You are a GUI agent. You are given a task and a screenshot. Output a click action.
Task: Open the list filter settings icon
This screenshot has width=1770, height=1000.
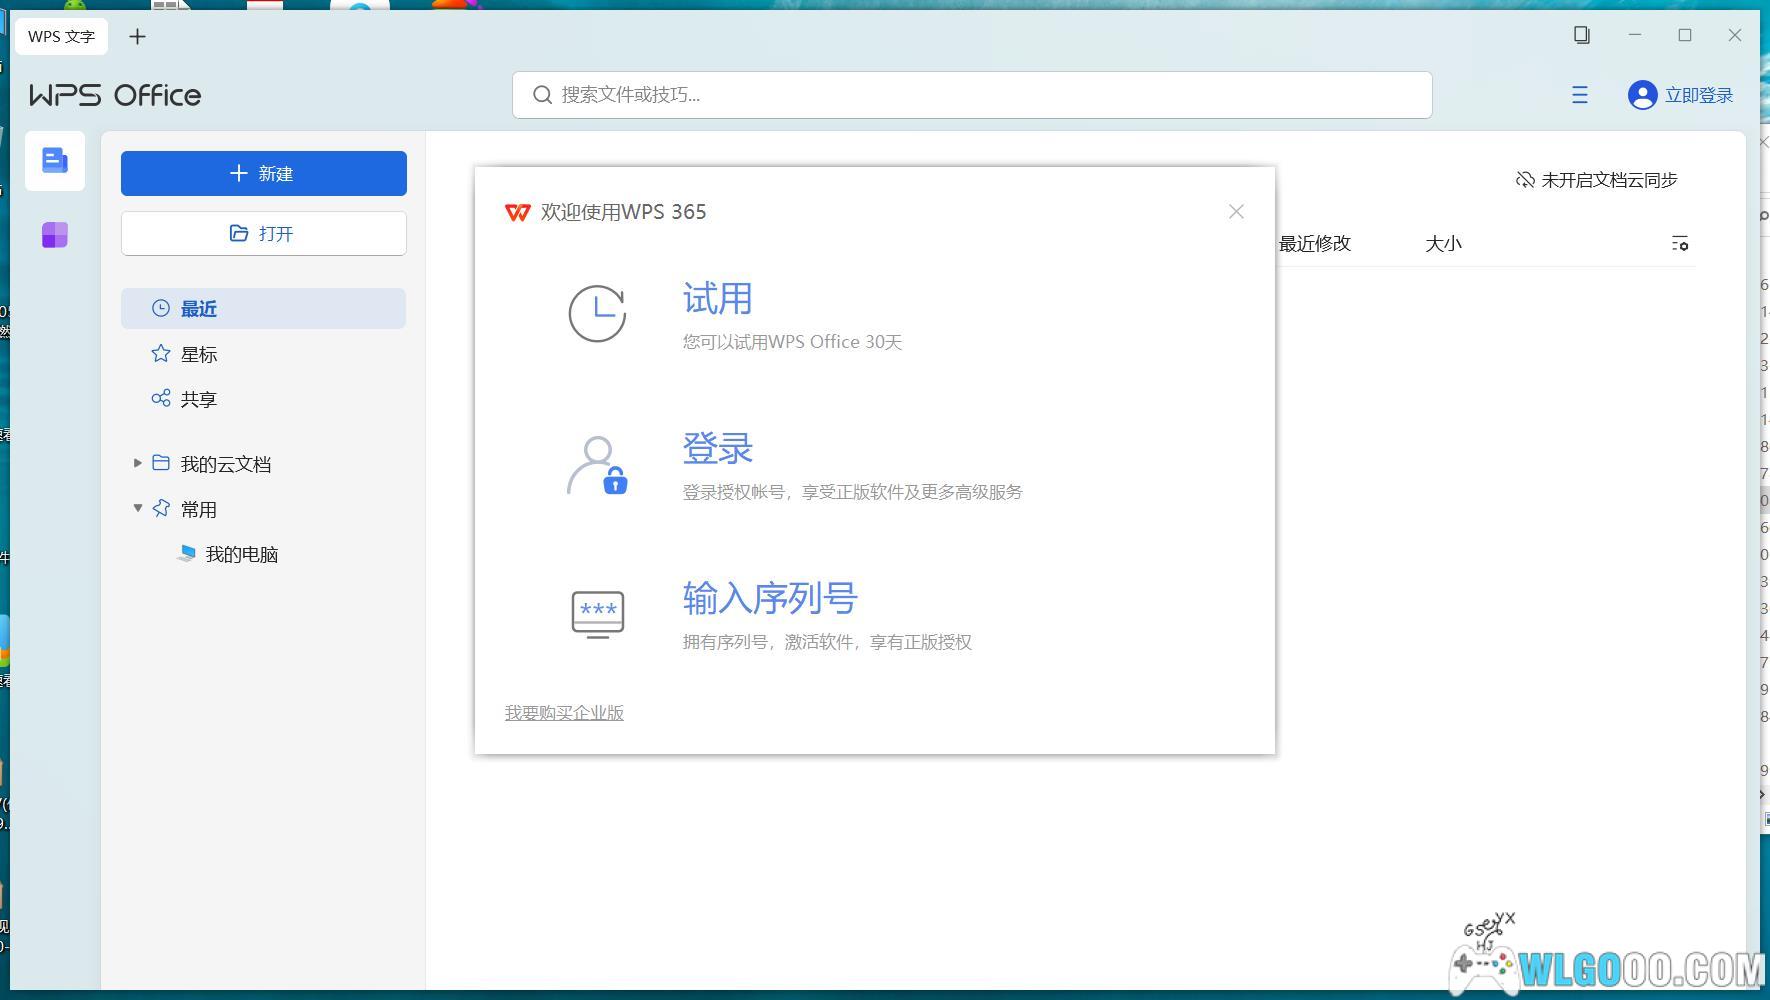(1680, 243)
